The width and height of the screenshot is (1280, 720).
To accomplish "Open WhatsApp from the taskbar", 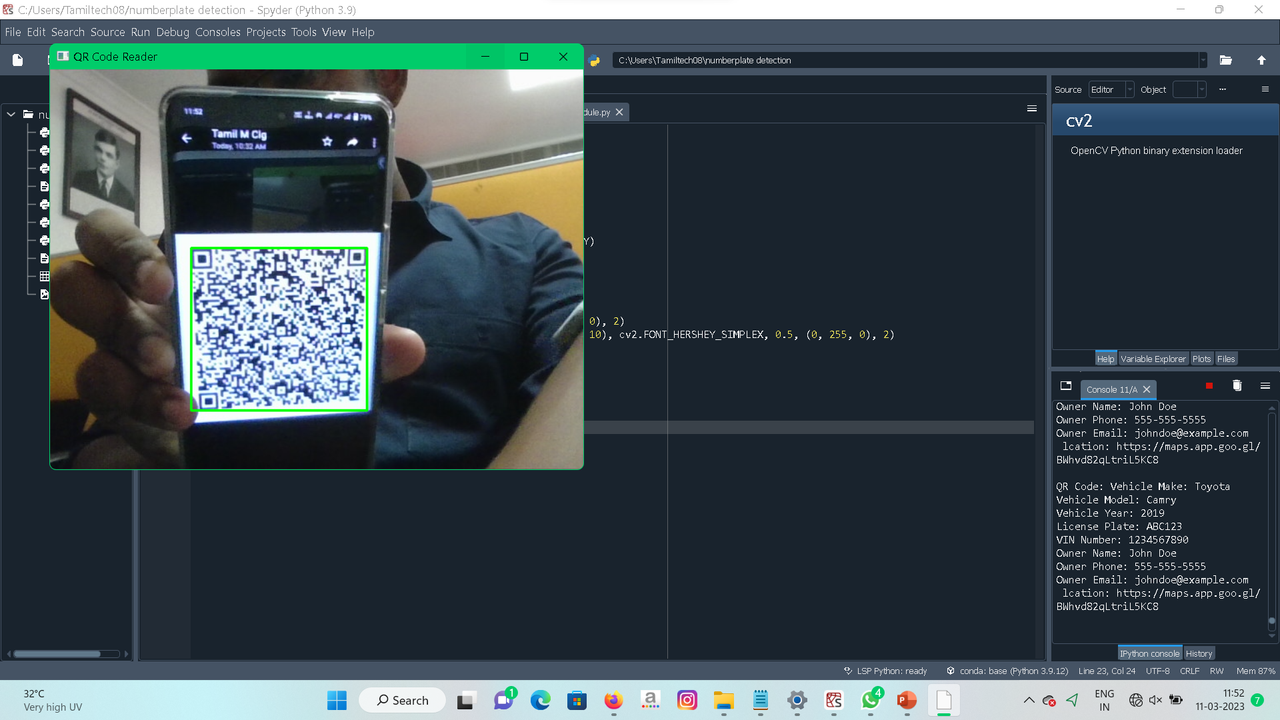I will click(870, 700).
